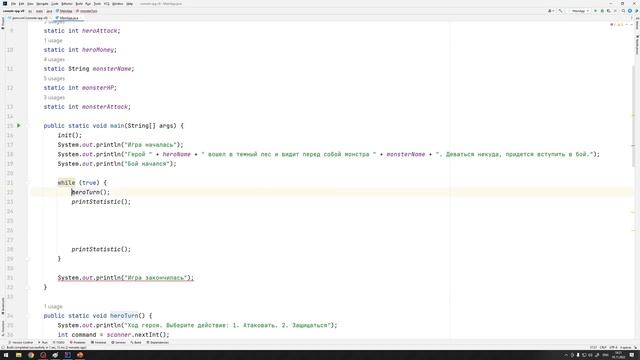Click 'scanner' in the nextInt line
Screen dimensions: 640x360
pos(119,335)
